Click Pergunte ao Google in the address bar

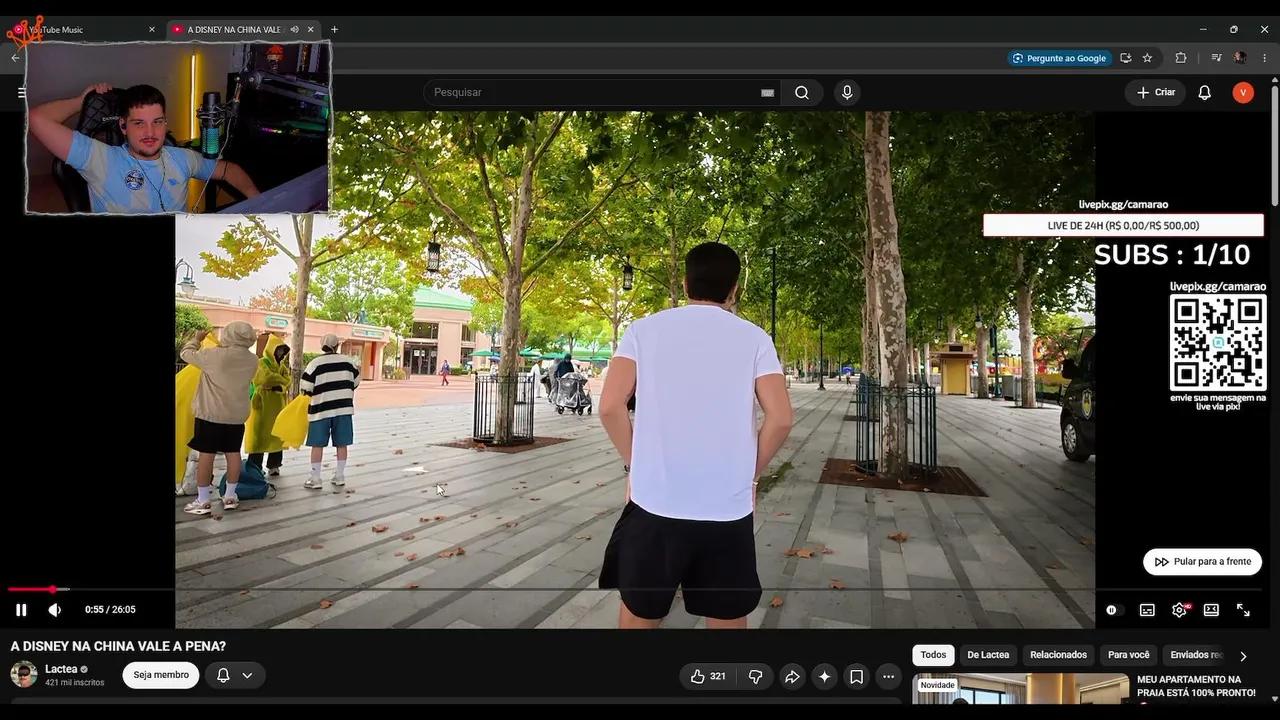point(1059,58)
